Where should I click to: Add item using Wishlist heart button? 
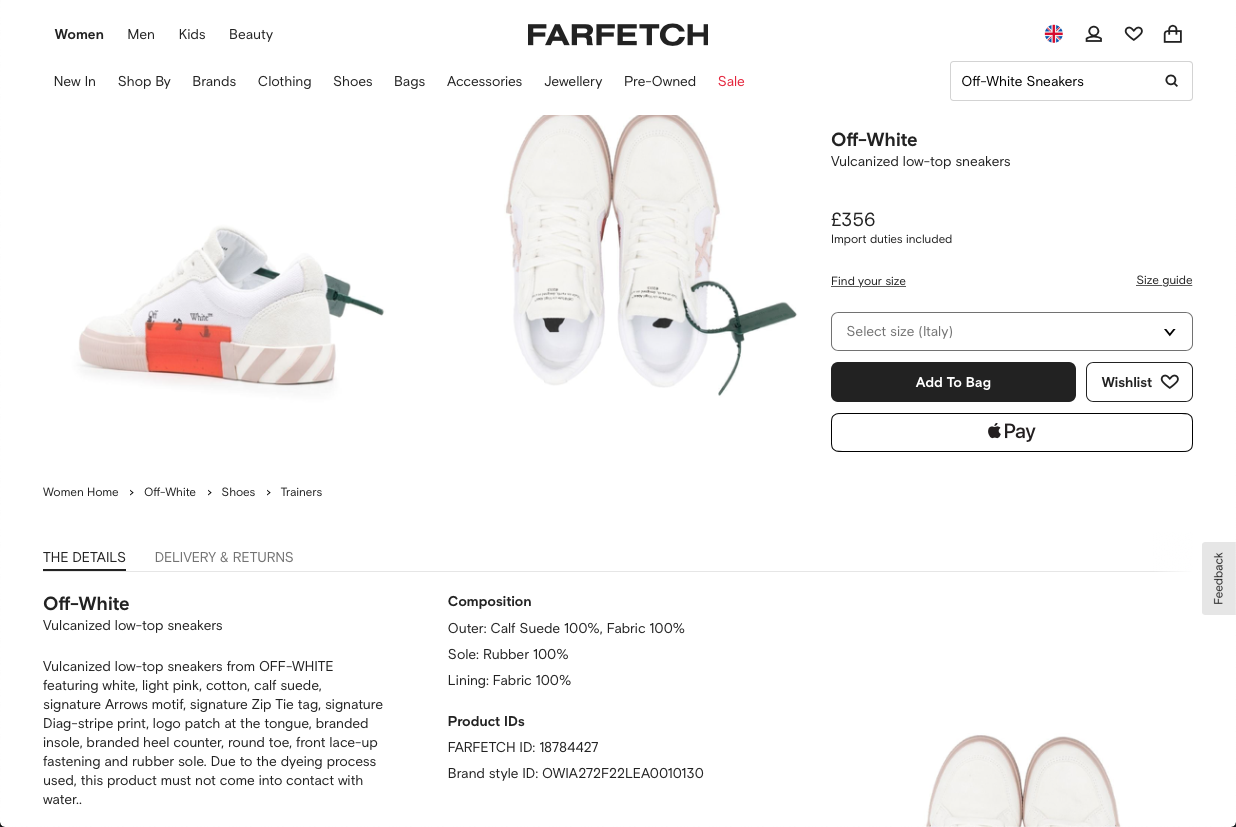pyautogui.click(x=1139, y=382)
